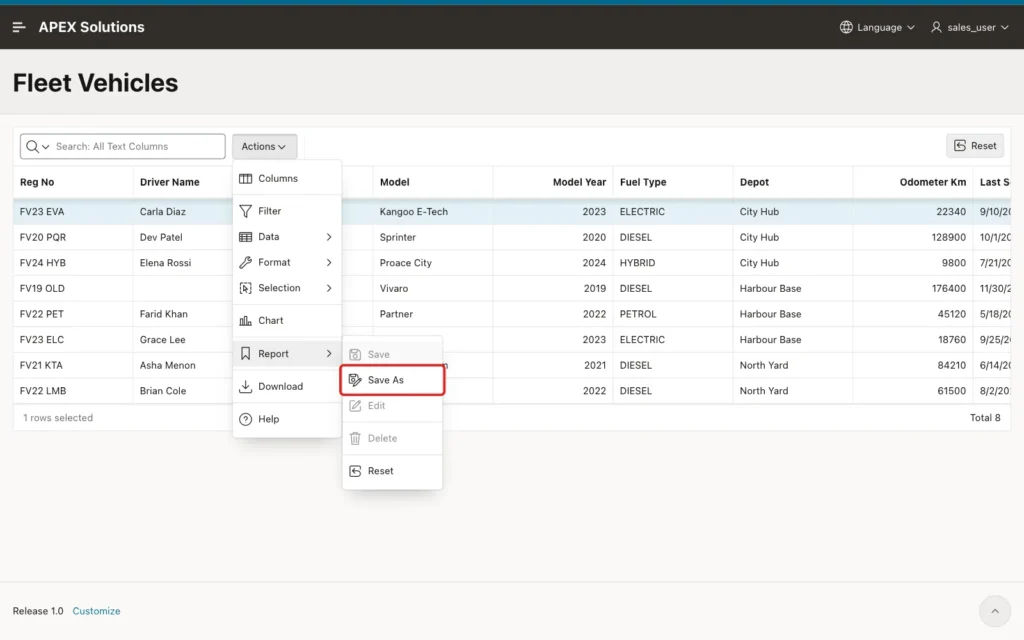Open the sales_user account dropdown

coord(970,27)
